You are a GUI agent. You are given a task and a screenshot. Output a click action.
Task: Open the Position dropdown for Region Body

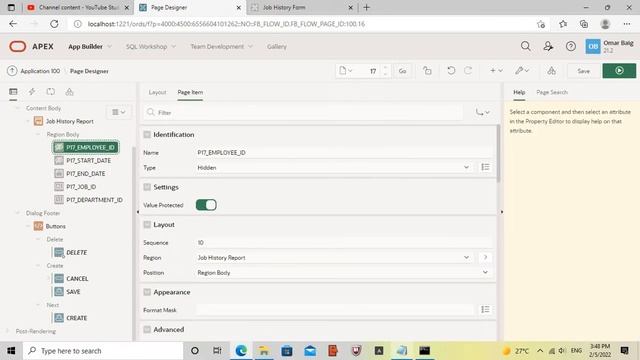click(344, 272)
